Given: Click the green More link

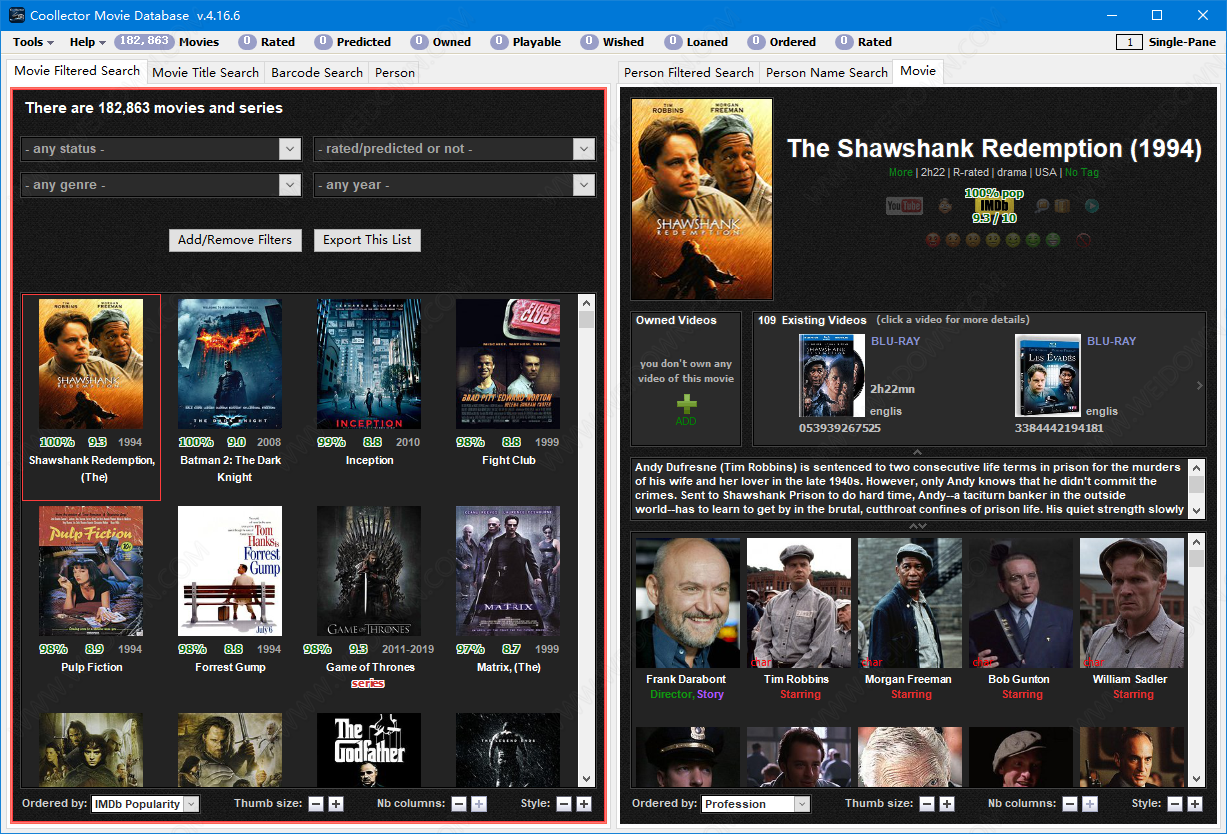Looking at the screenshot, I should click(900, 172).
